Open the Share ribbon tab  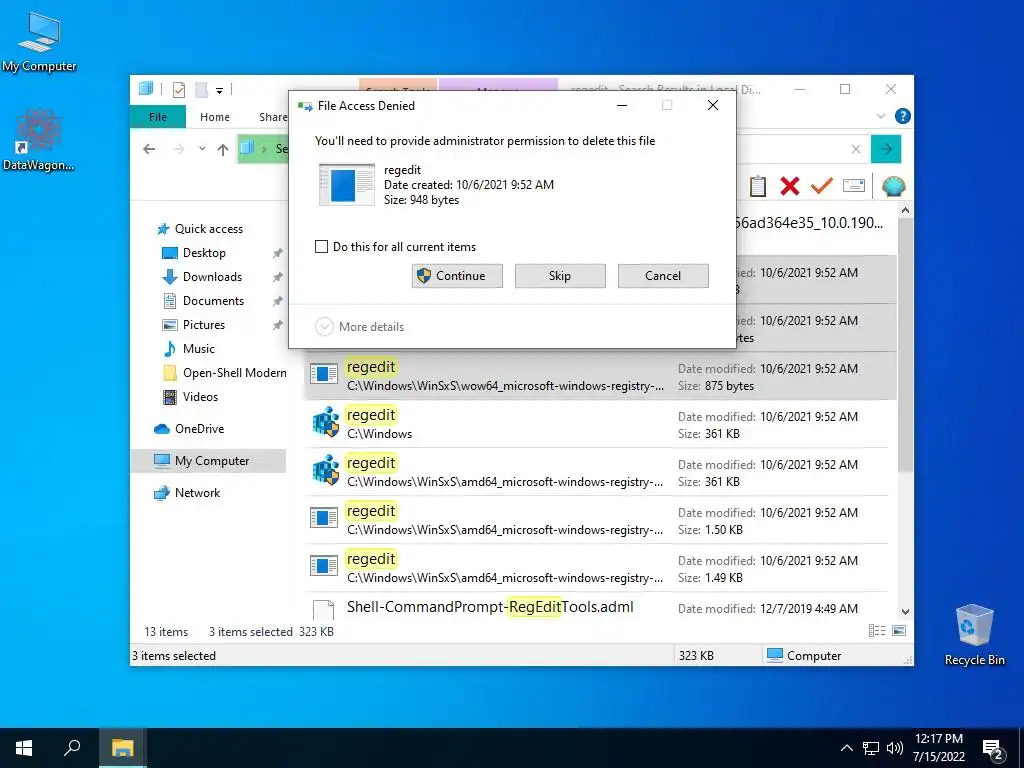point(273,117)
